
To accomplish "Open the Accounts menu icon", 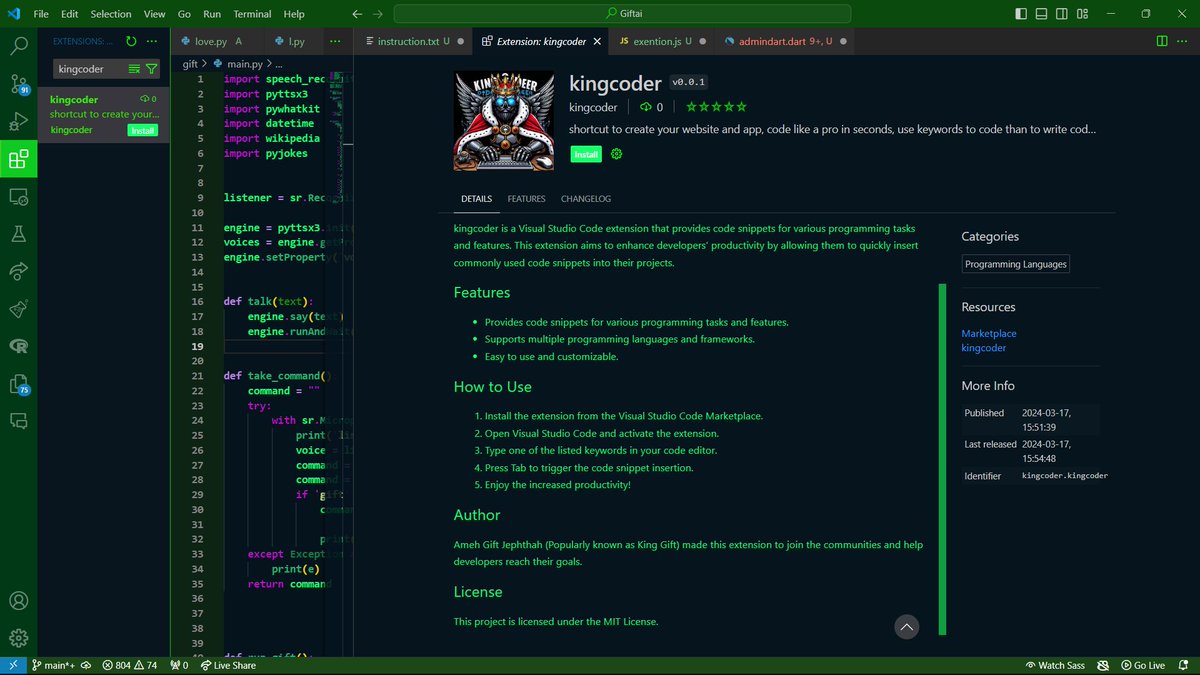I will [x=18, y=601].
